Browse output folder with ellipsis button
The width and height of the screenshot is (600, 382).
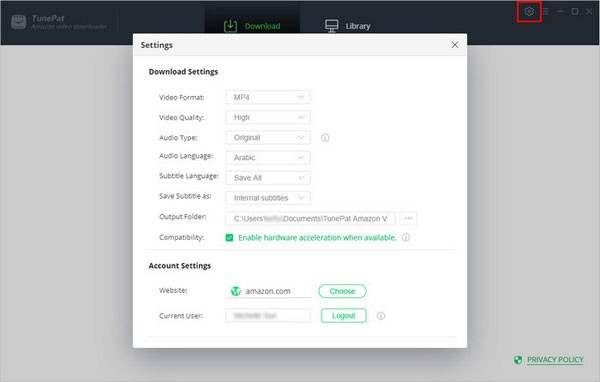pos(408,219)
